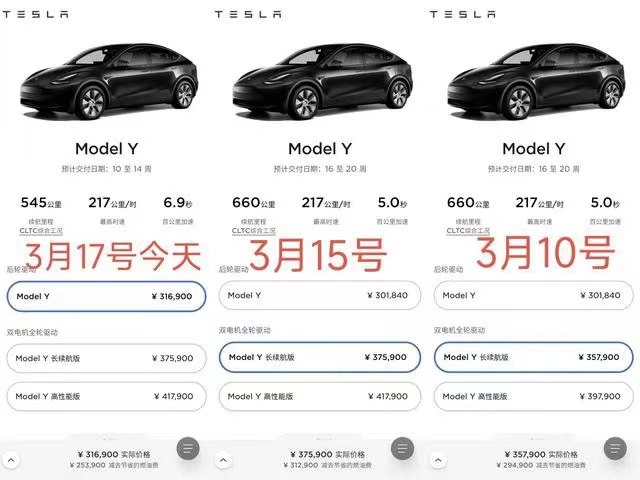Open CLTC综合工况 link in middle panel
This screenshot has height=480, width=640.
tap(254, 230)
